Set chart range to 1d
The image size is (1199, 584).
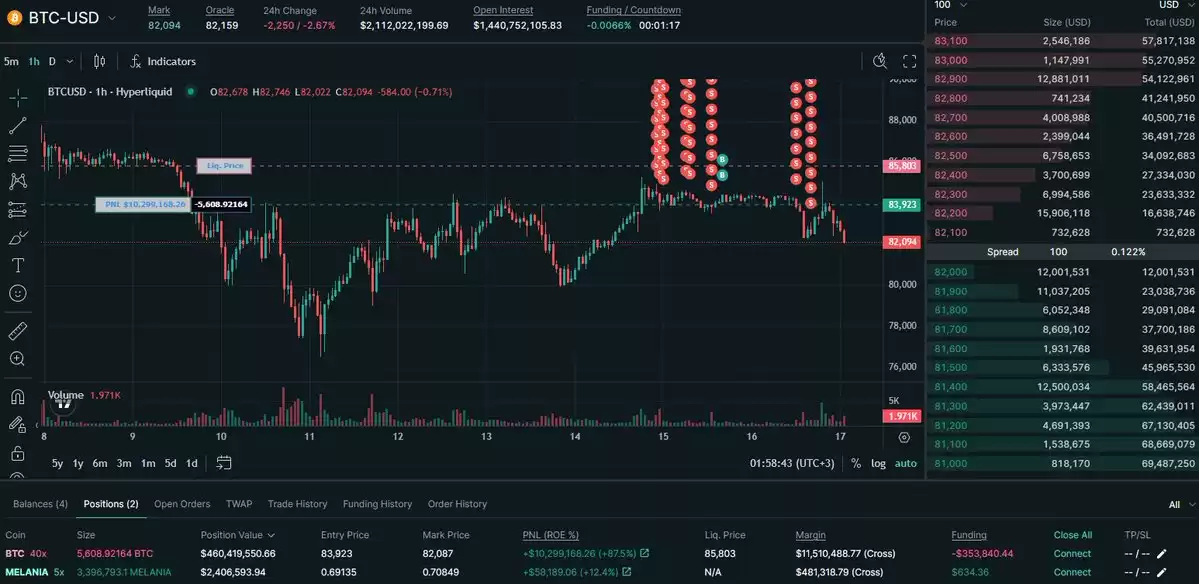[x=192, y=463]
